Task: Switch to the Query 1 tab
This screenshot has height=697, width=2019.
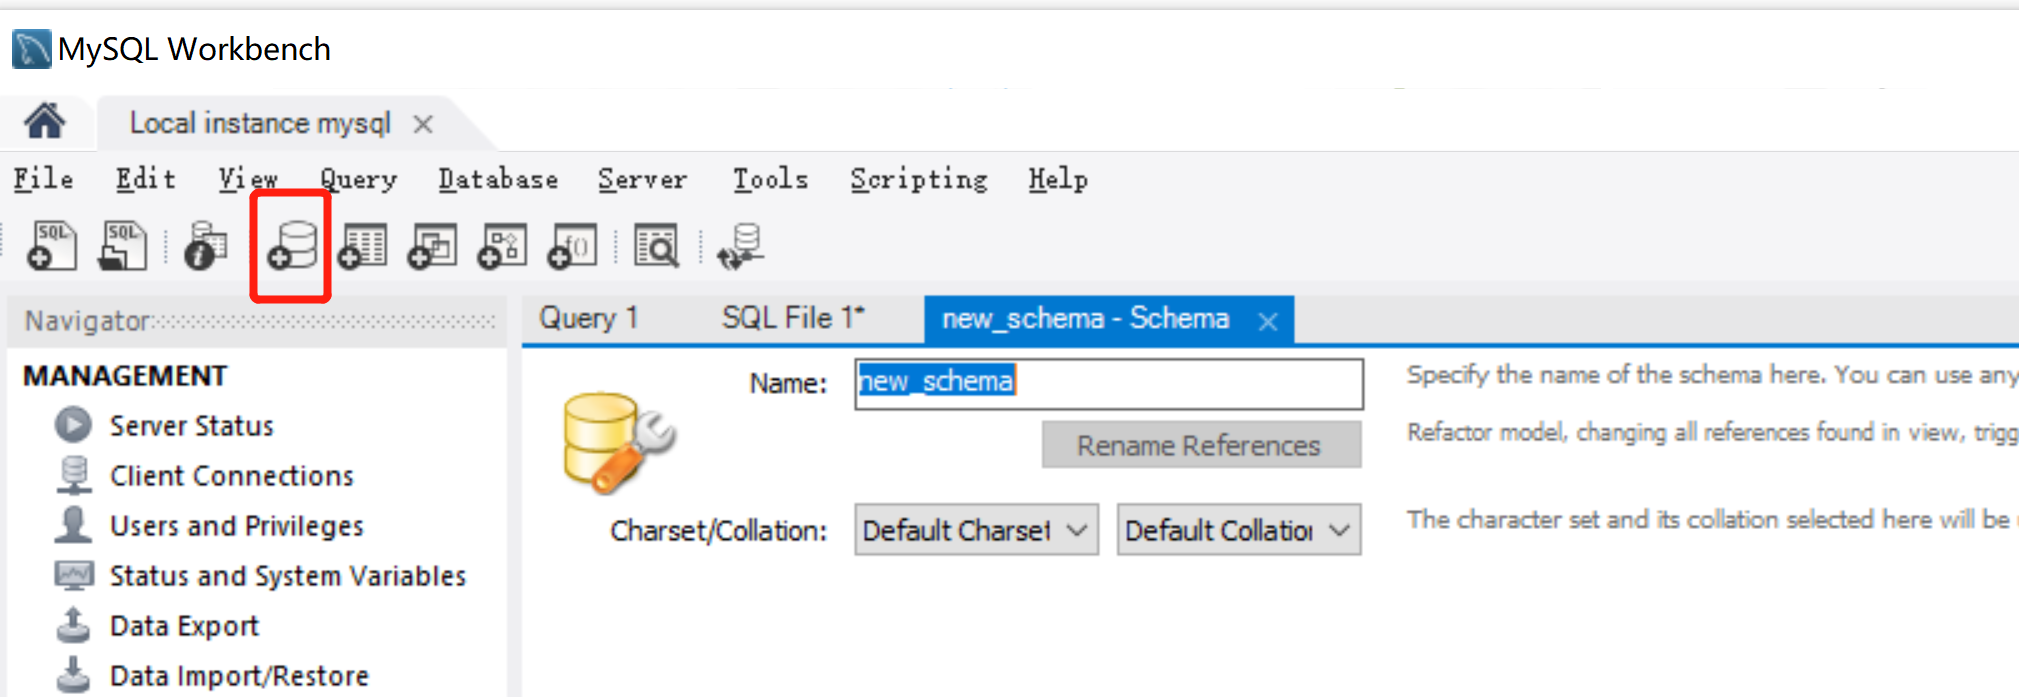Action: 589,318
